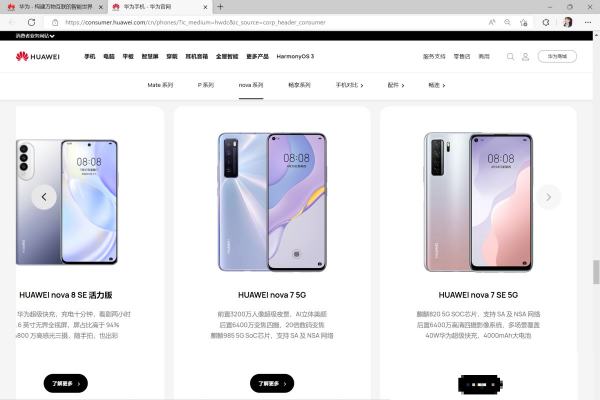Click learn more under nova 7 5G
The width and height of the screenshot is (600, 400).
point(272,383)
